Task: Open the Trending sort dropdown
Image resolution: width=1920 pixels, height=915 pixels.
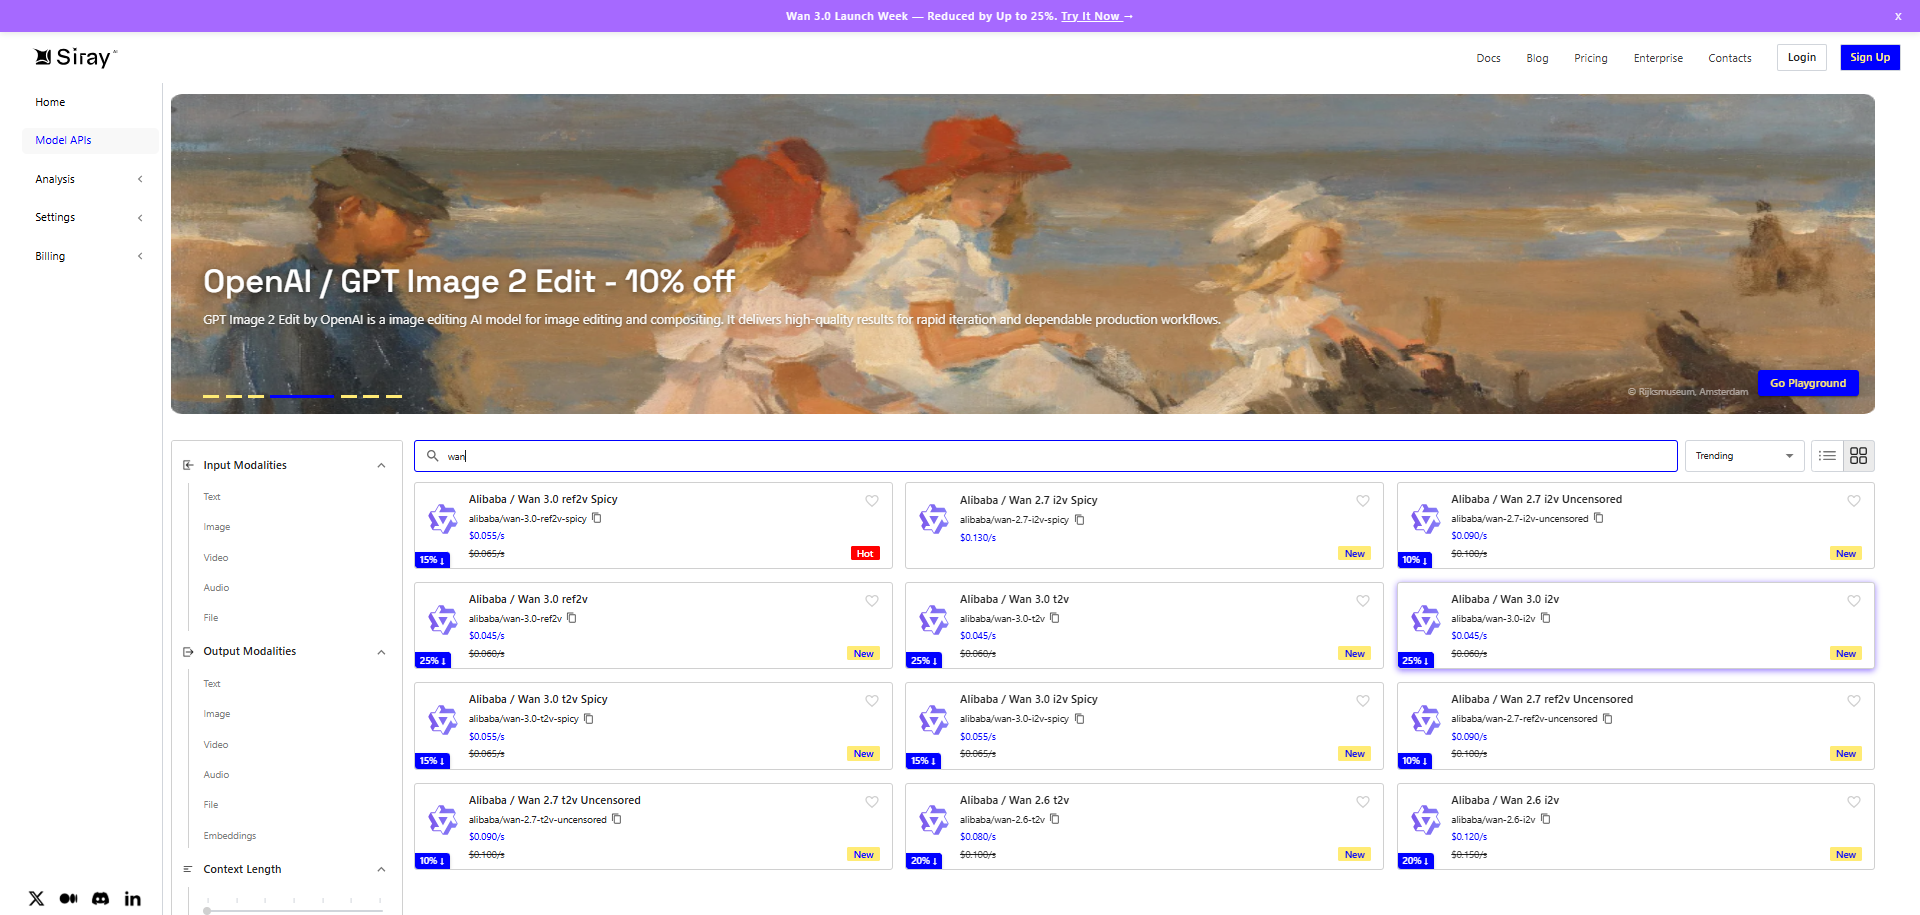Action: tap(1745, 456)
